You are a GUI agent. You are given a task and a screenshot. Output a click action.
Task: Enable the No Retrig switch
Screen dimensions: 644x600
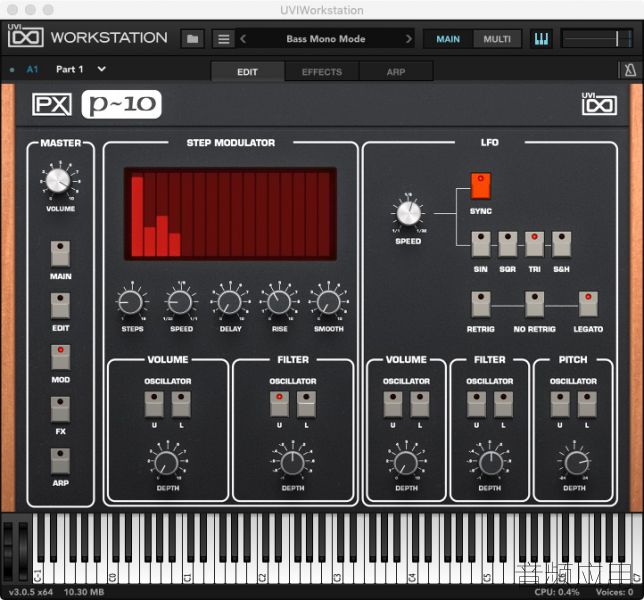click(x=534, y=304)
